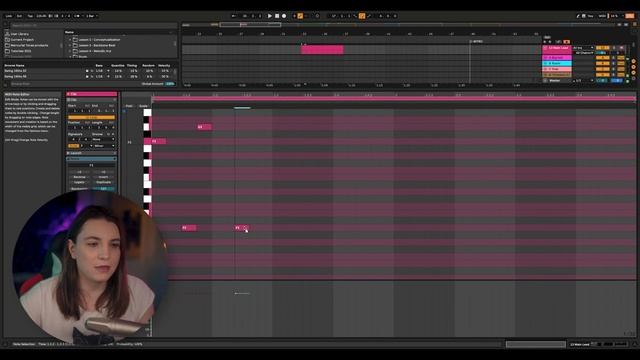
Task: Switch to the Notes tab in clip view
Action: coord(91,159)
